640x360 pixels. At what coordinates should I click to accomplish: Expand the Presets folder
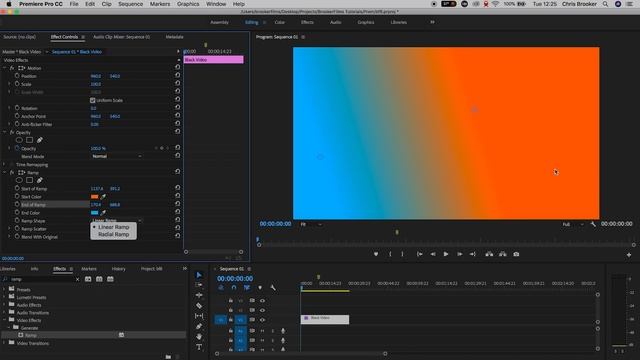[4, 289]
